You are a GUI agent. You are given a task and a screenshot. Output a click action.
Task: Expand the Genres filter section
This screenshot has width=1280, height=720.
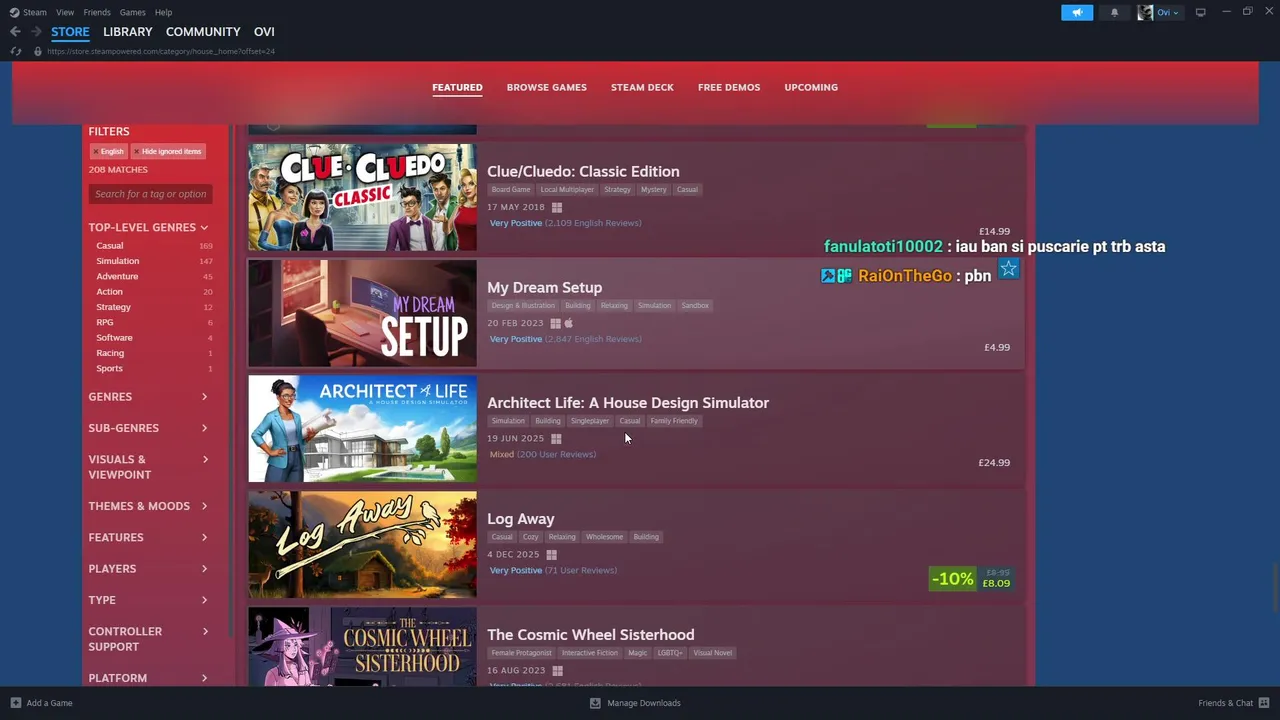coord(148,397)
